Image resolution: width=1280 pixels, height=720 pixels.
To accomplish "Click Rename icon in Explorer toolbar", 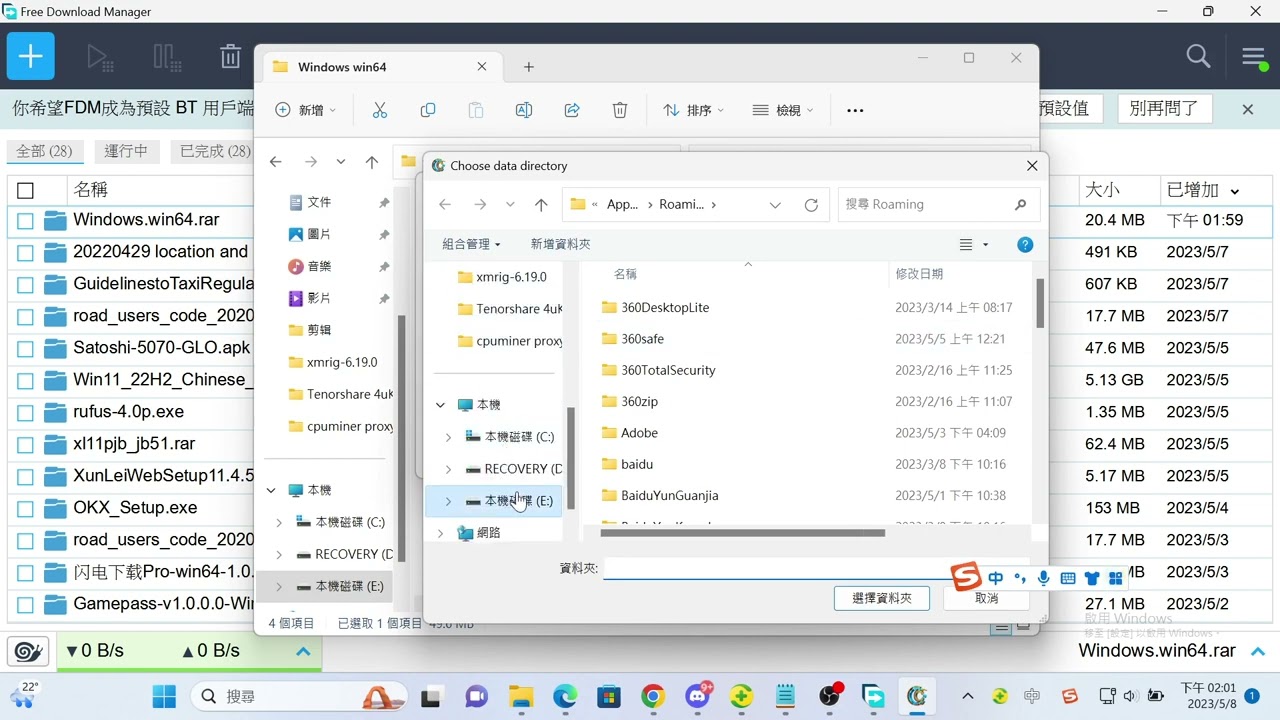I will tap(524, 110).
